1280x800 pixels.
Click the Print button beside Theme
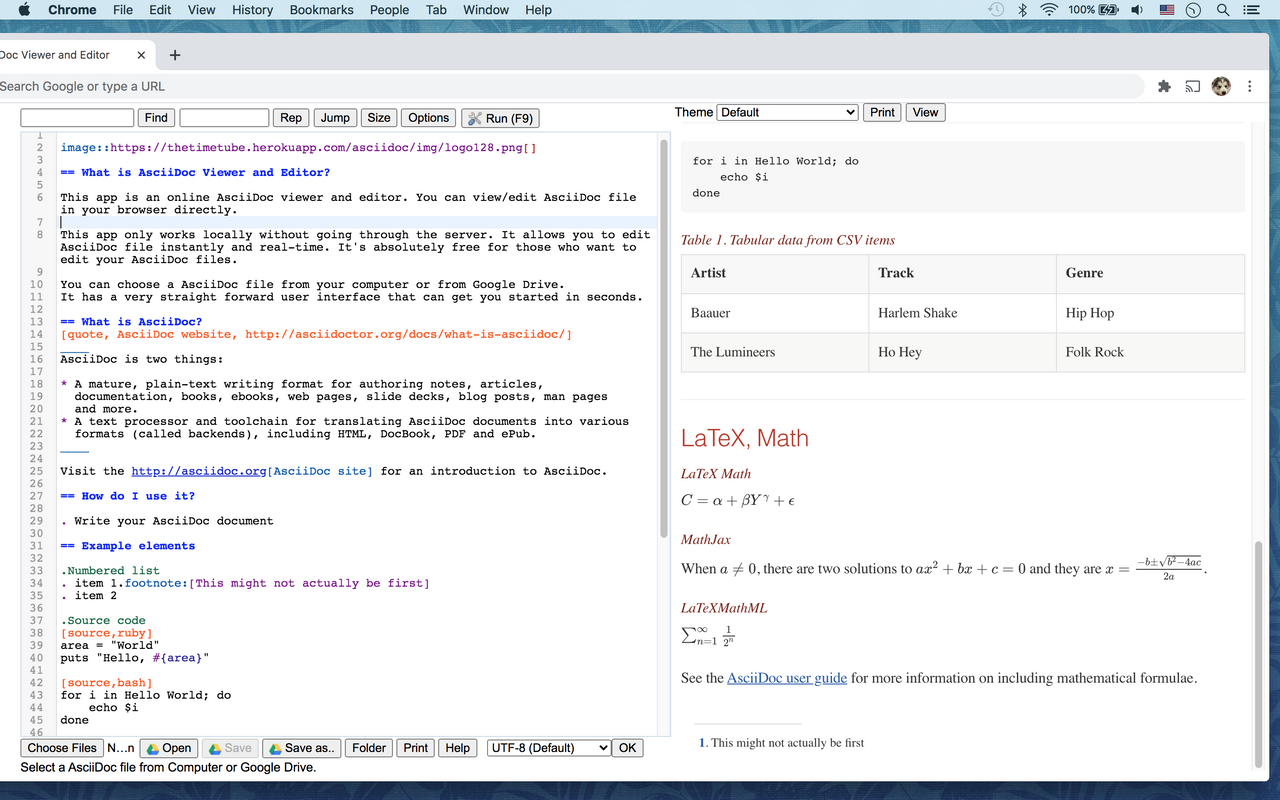tap(882, 112)
